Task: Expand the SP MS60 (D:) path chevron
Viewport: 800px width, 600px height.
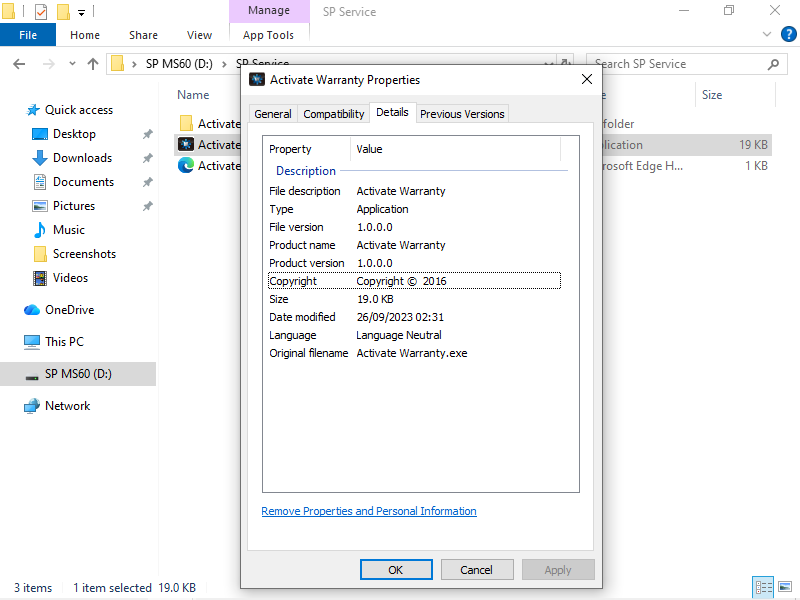Action: tap(225, 64)
